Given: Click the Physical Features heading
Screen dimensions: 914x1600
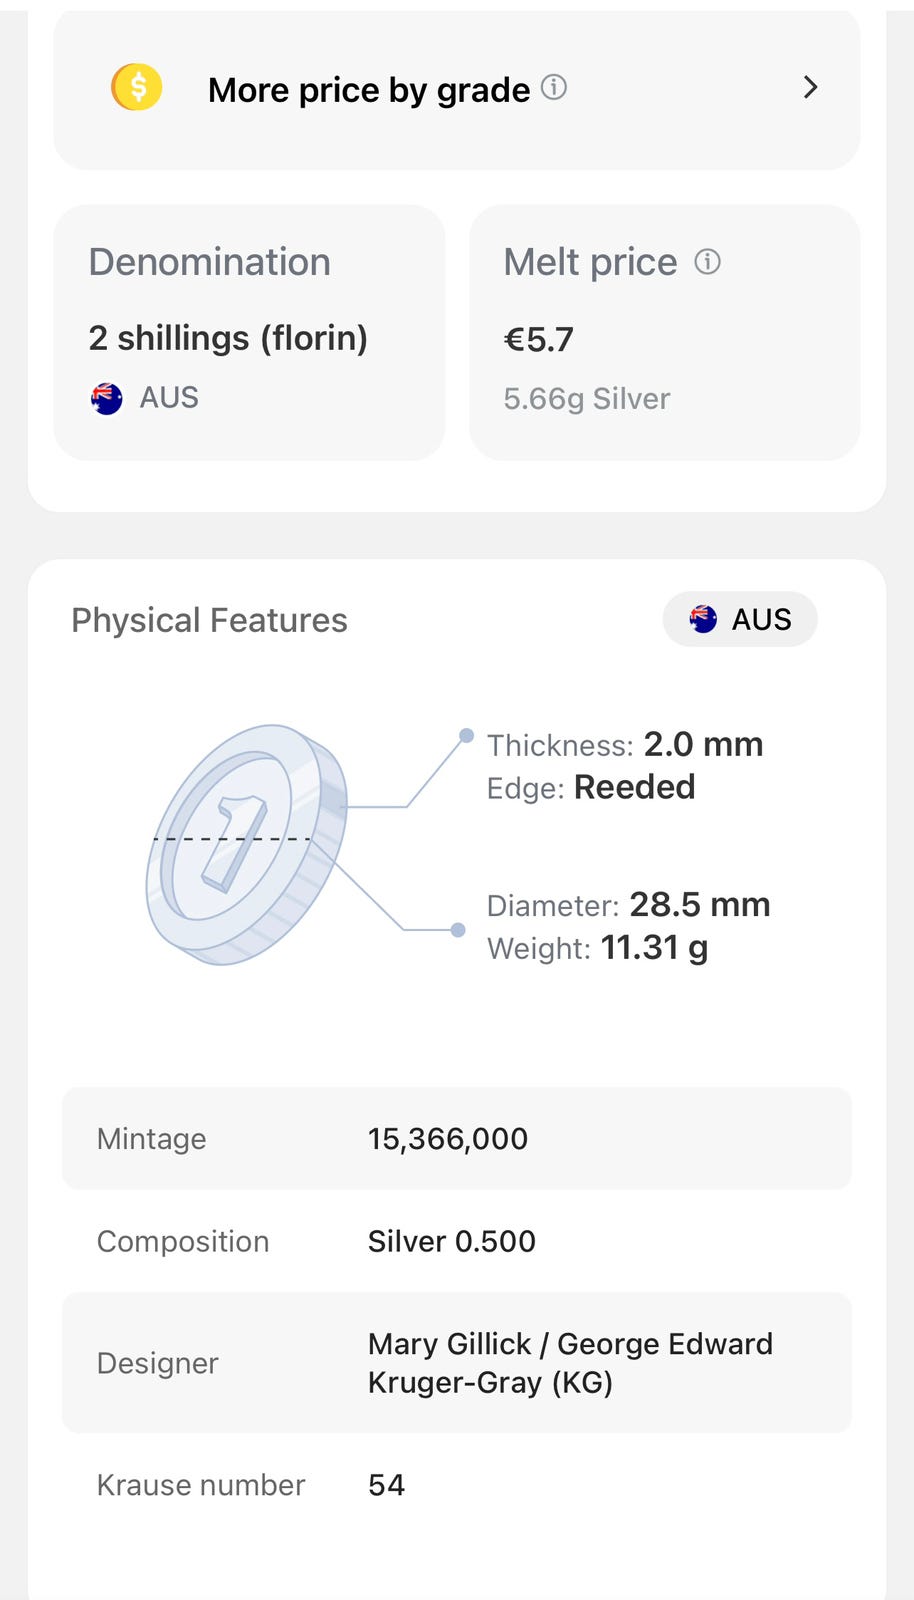Looking at the screenshot, I should (x=210, y=620).
